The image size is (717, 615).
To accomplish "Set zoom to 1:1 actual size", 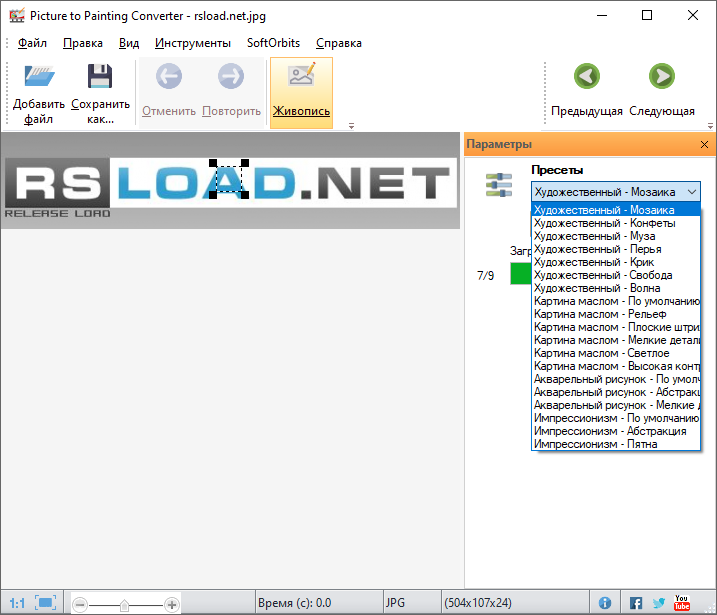I will click(x=17, y=603).
